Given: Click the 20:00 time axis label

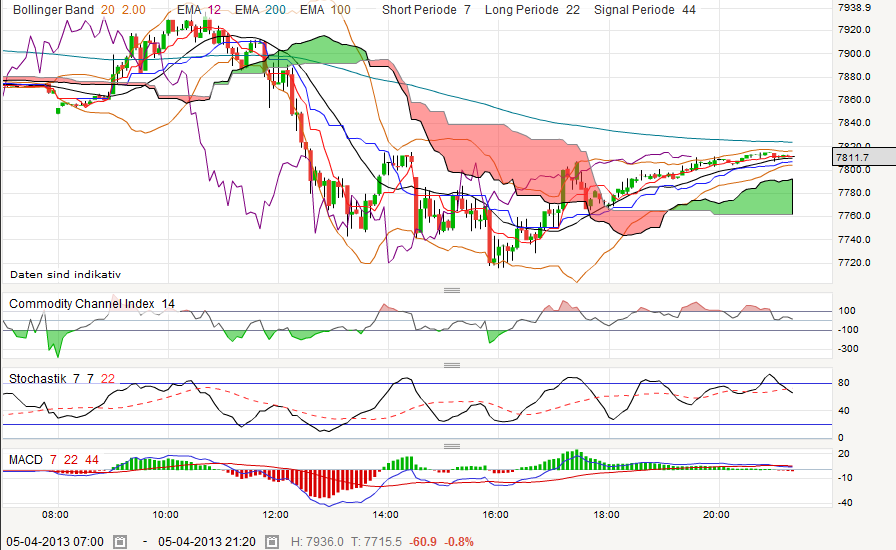Looking at the screenshot, I should click(x=716, y=515).
